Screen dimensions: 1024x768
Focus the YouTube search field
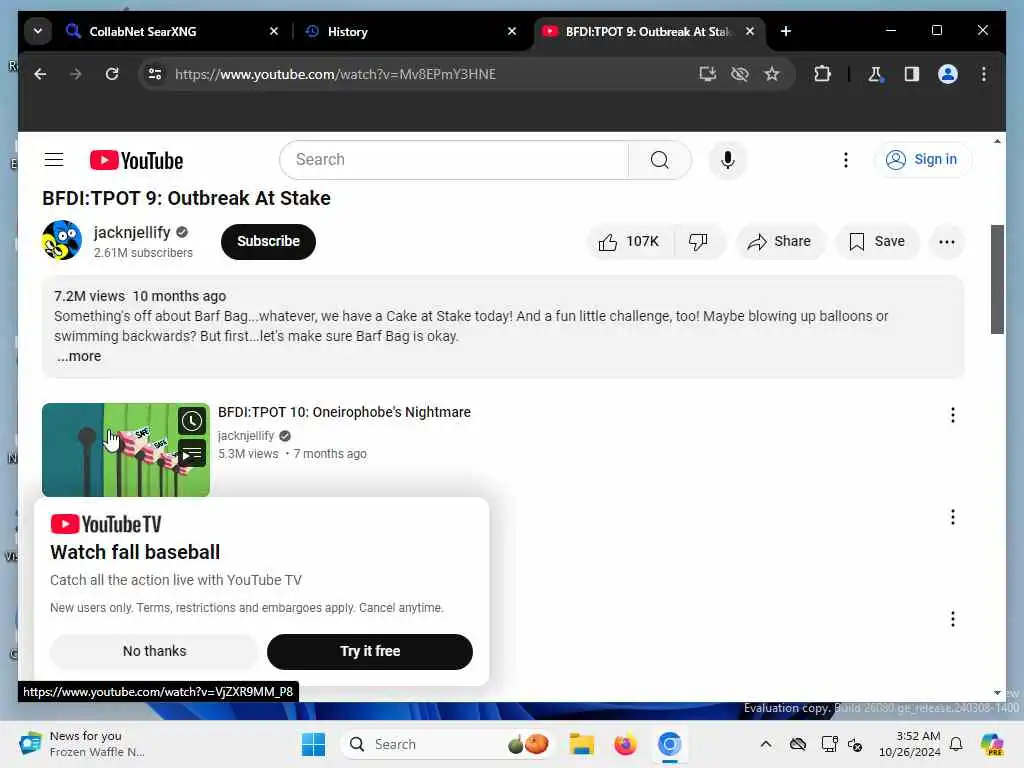click(x=454, y=160)
